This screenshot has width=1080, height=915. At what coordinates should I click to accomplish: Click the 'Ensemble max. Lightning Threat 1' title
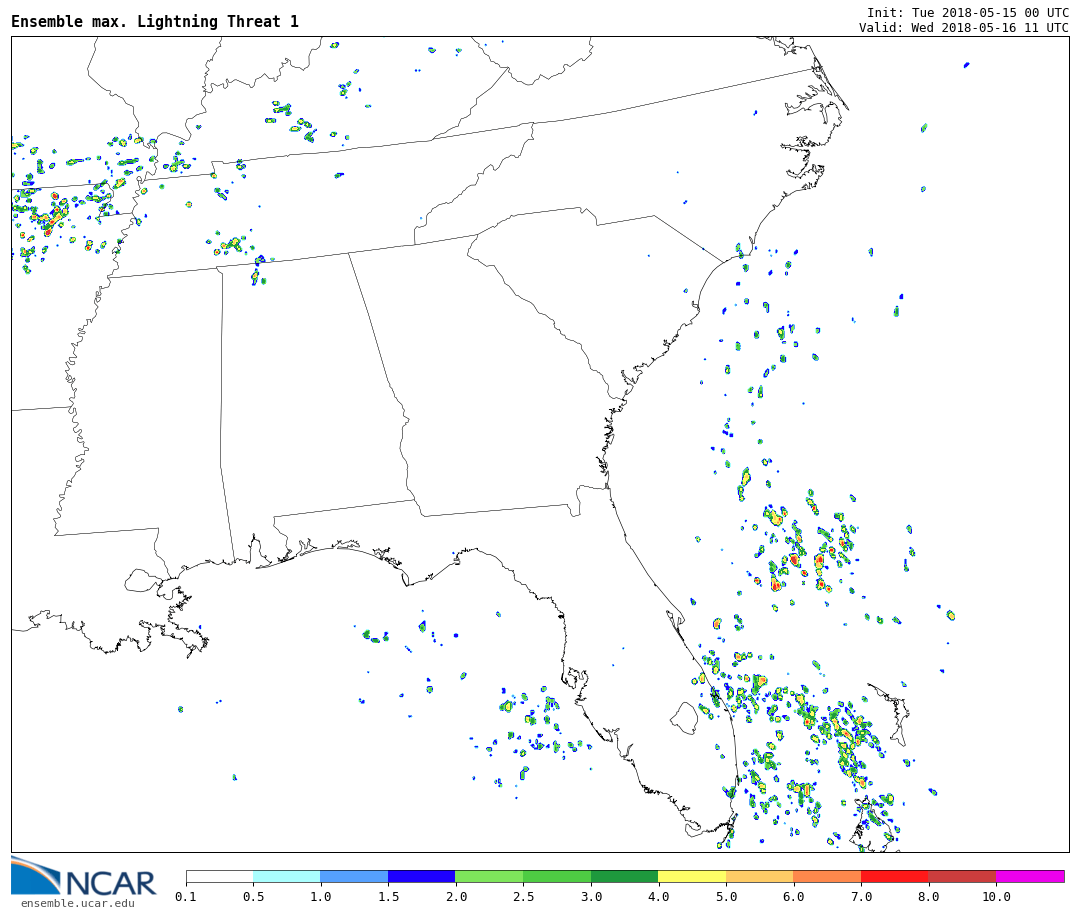click(x=155, y=22)
